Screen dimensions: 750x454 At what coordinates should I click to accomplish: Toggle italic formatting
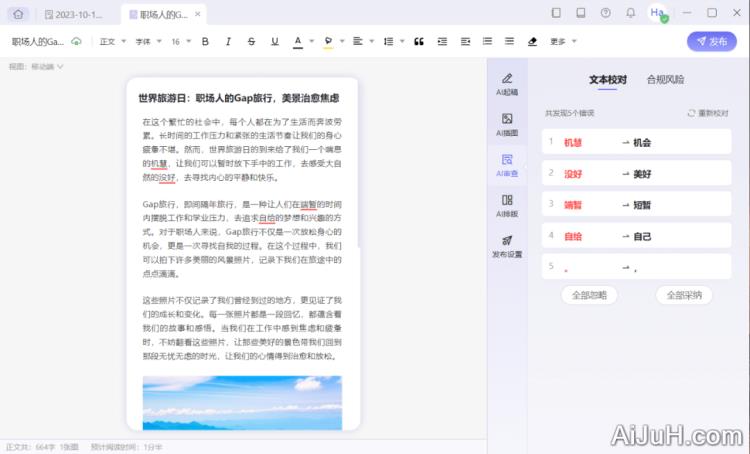[228, 41]
